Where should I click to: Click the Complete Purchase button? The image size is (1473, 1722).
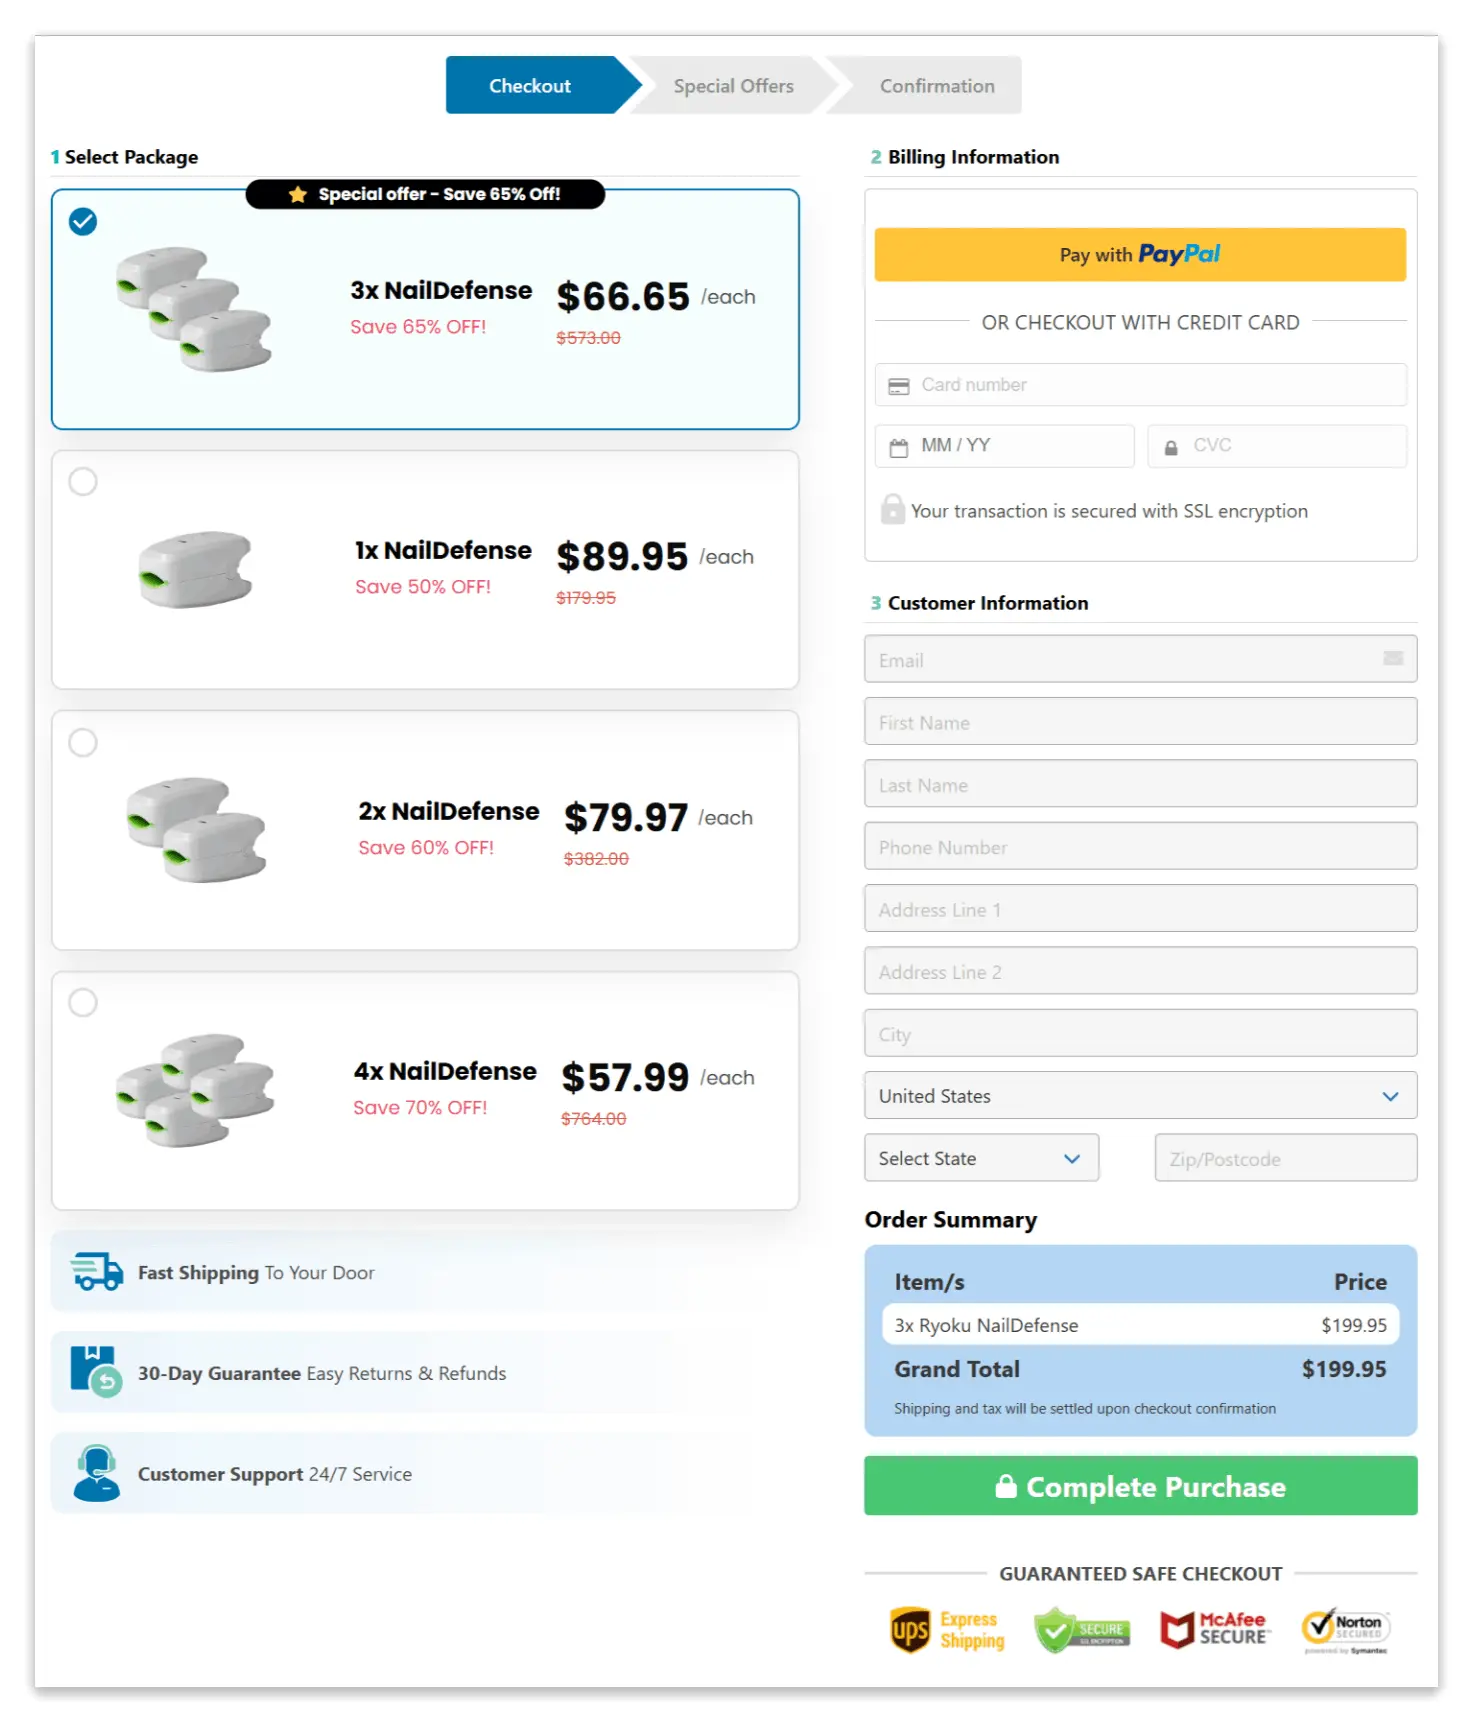1140,1486
